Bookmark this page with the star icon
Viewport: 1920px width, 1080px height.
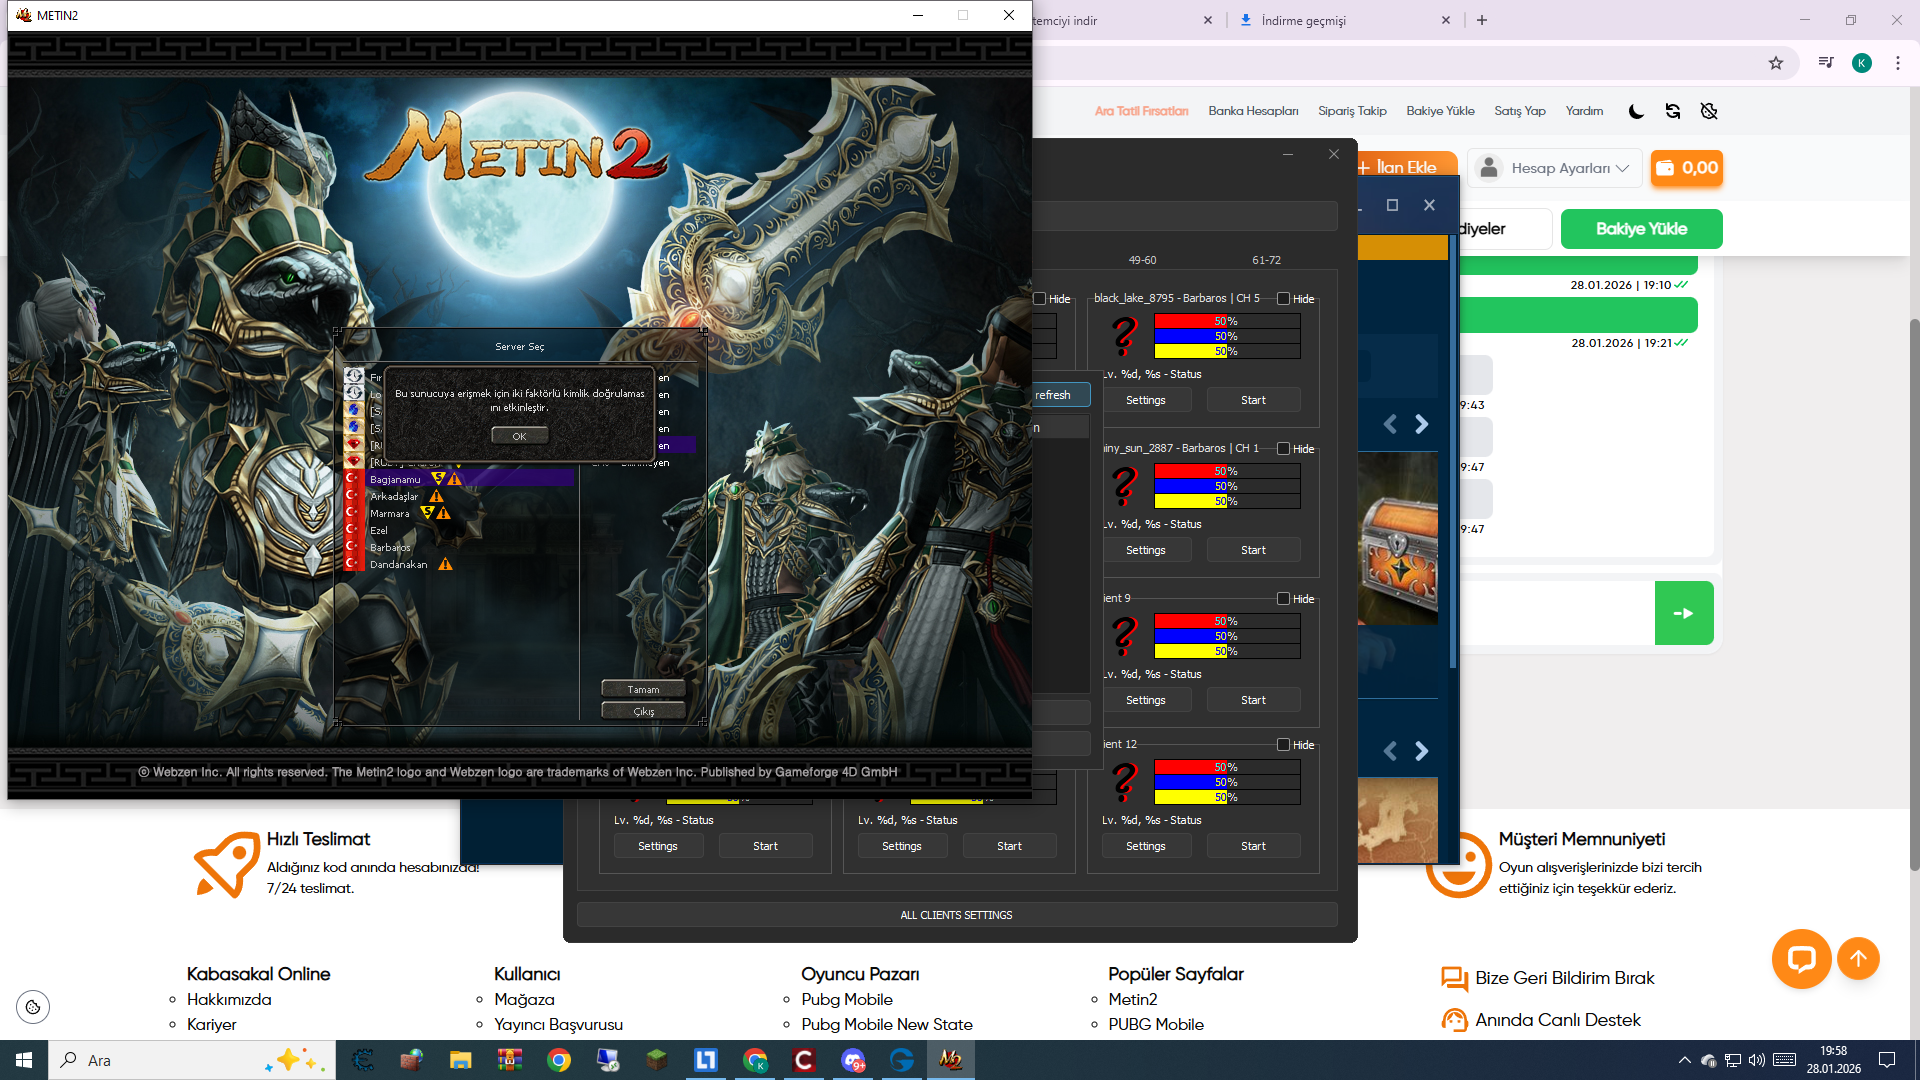tap(1776, 63)
